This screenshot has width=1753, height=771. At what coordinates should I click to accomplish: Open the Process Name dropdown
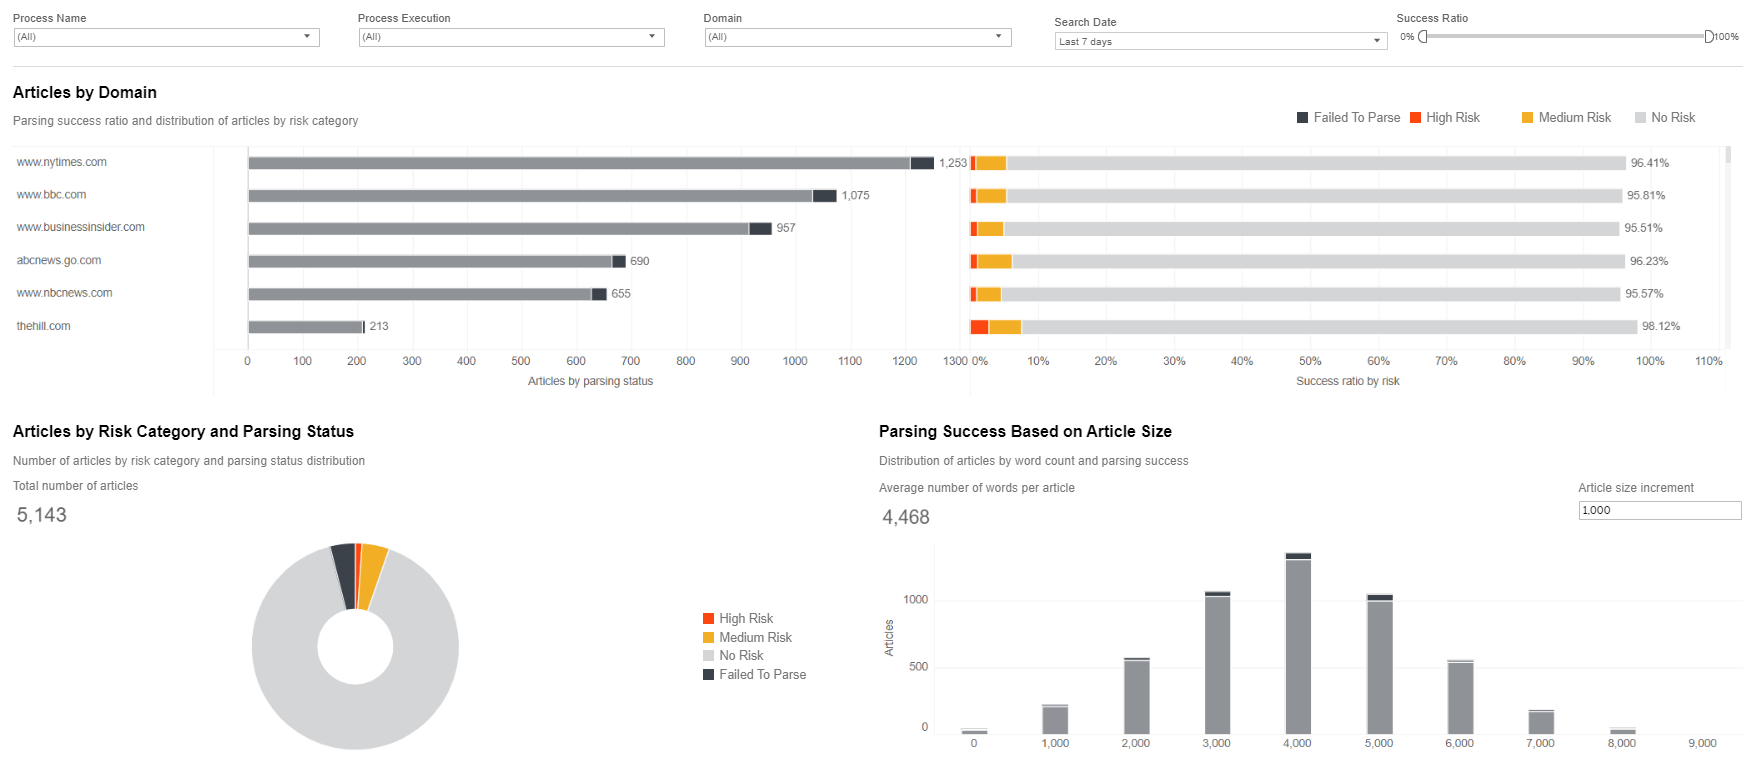click(166, 37)
